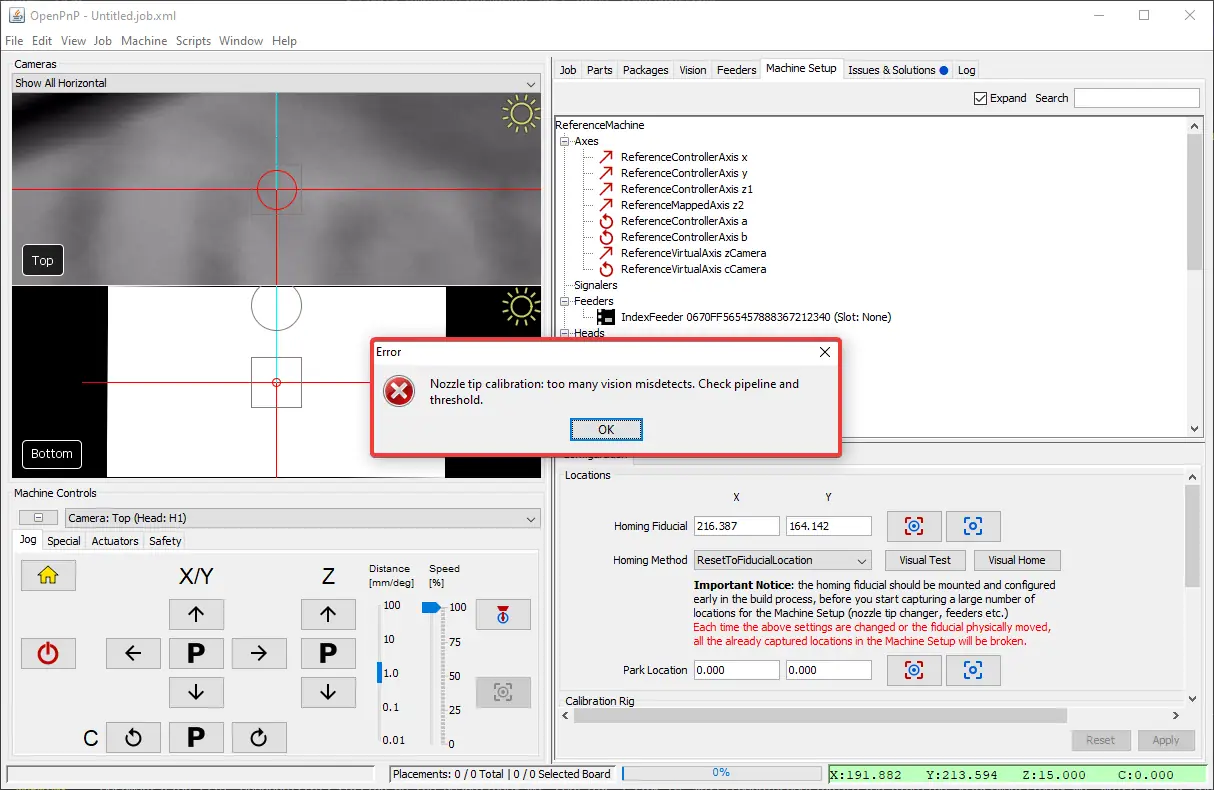This screenshot has width=1214, height=790.
Task: Click the X/Y park P button
Action: coord(196,654)
